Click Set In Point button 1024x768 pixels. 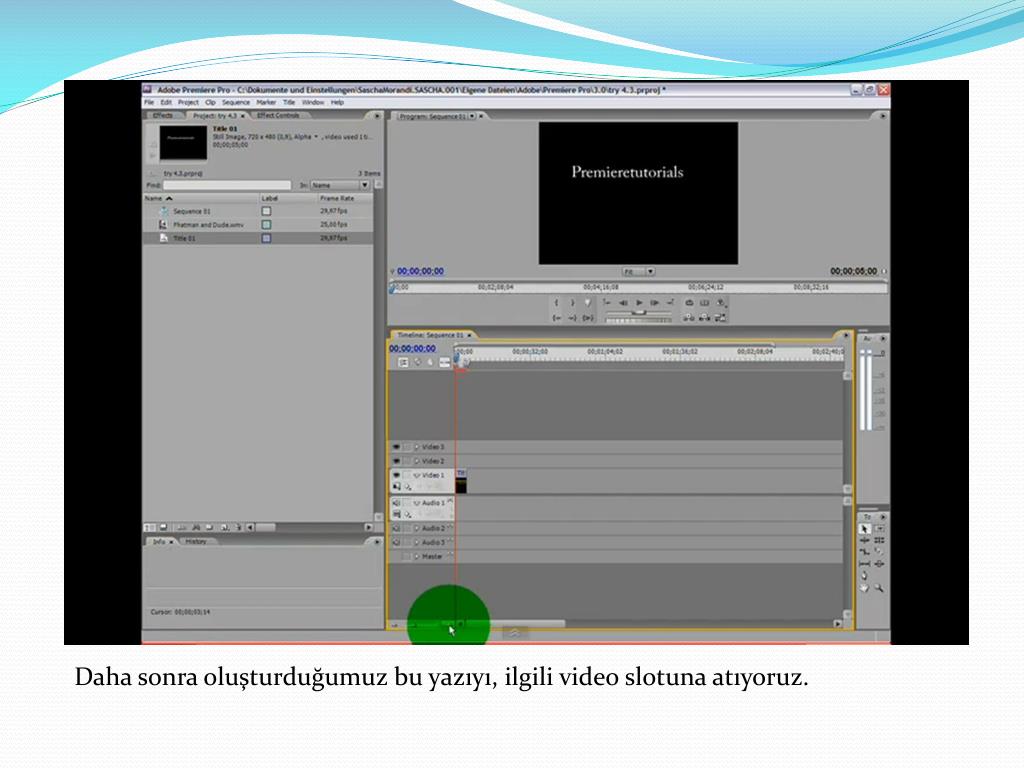coord(556,302)
